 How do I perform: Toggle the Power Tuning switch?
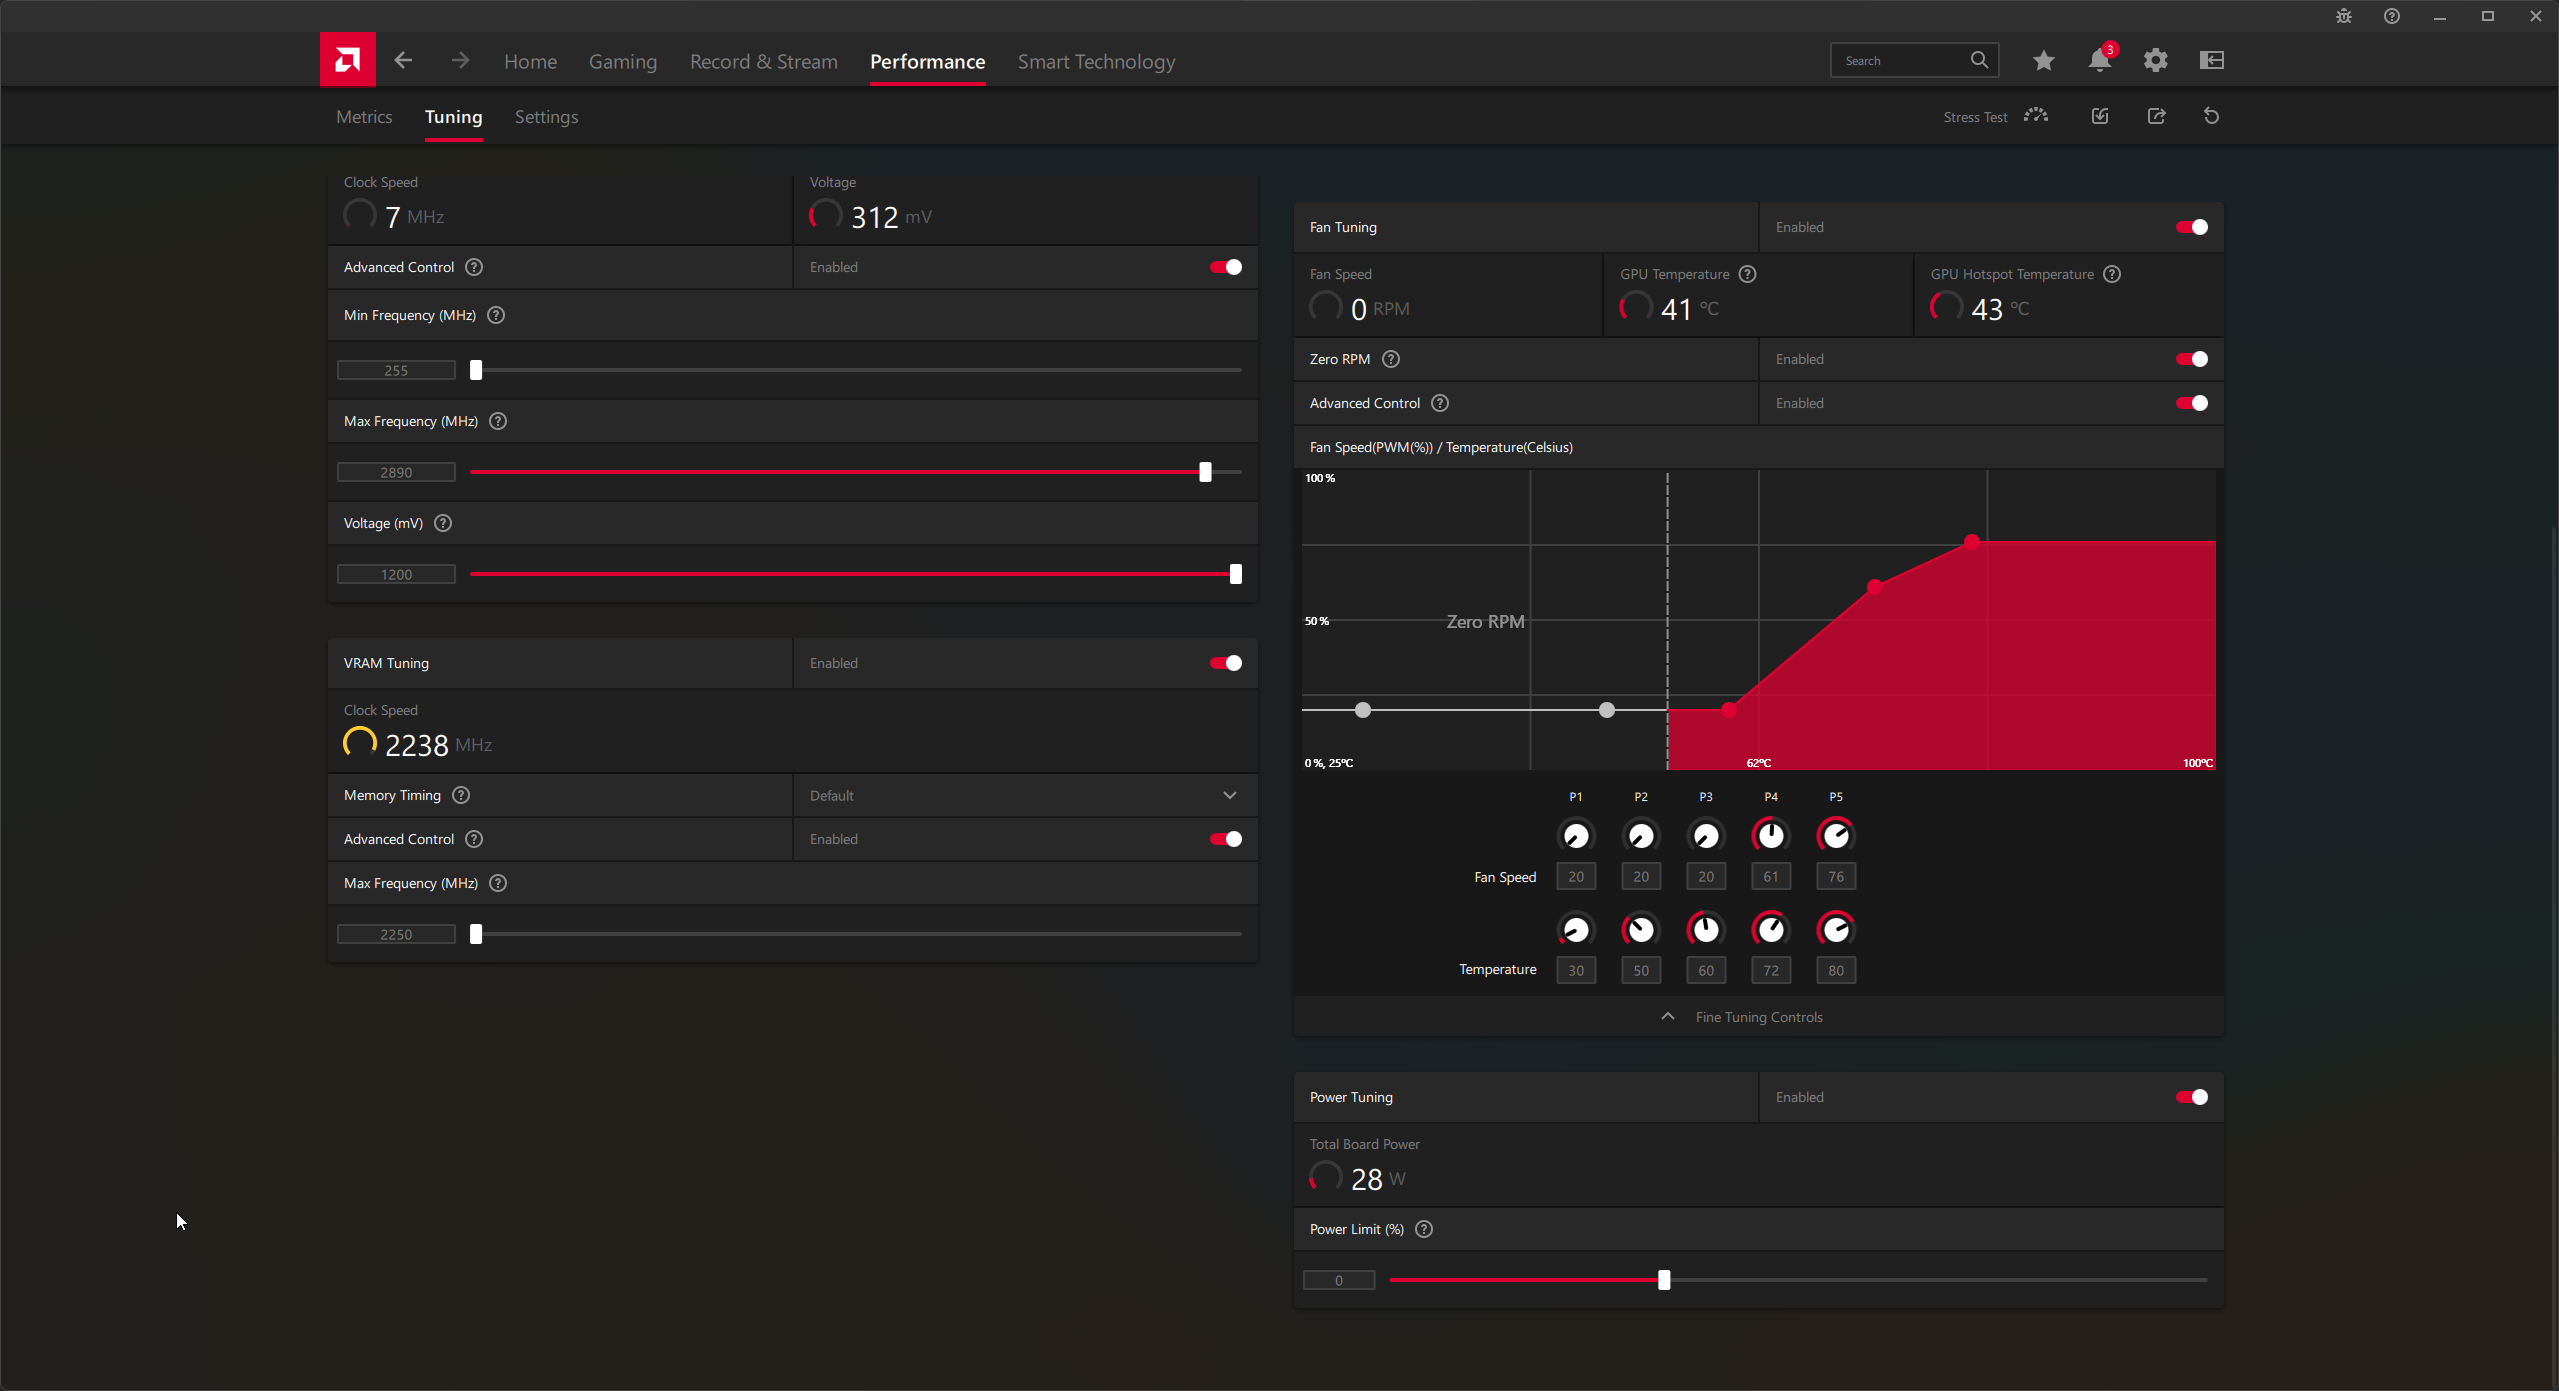[x=2191, y=1097]
